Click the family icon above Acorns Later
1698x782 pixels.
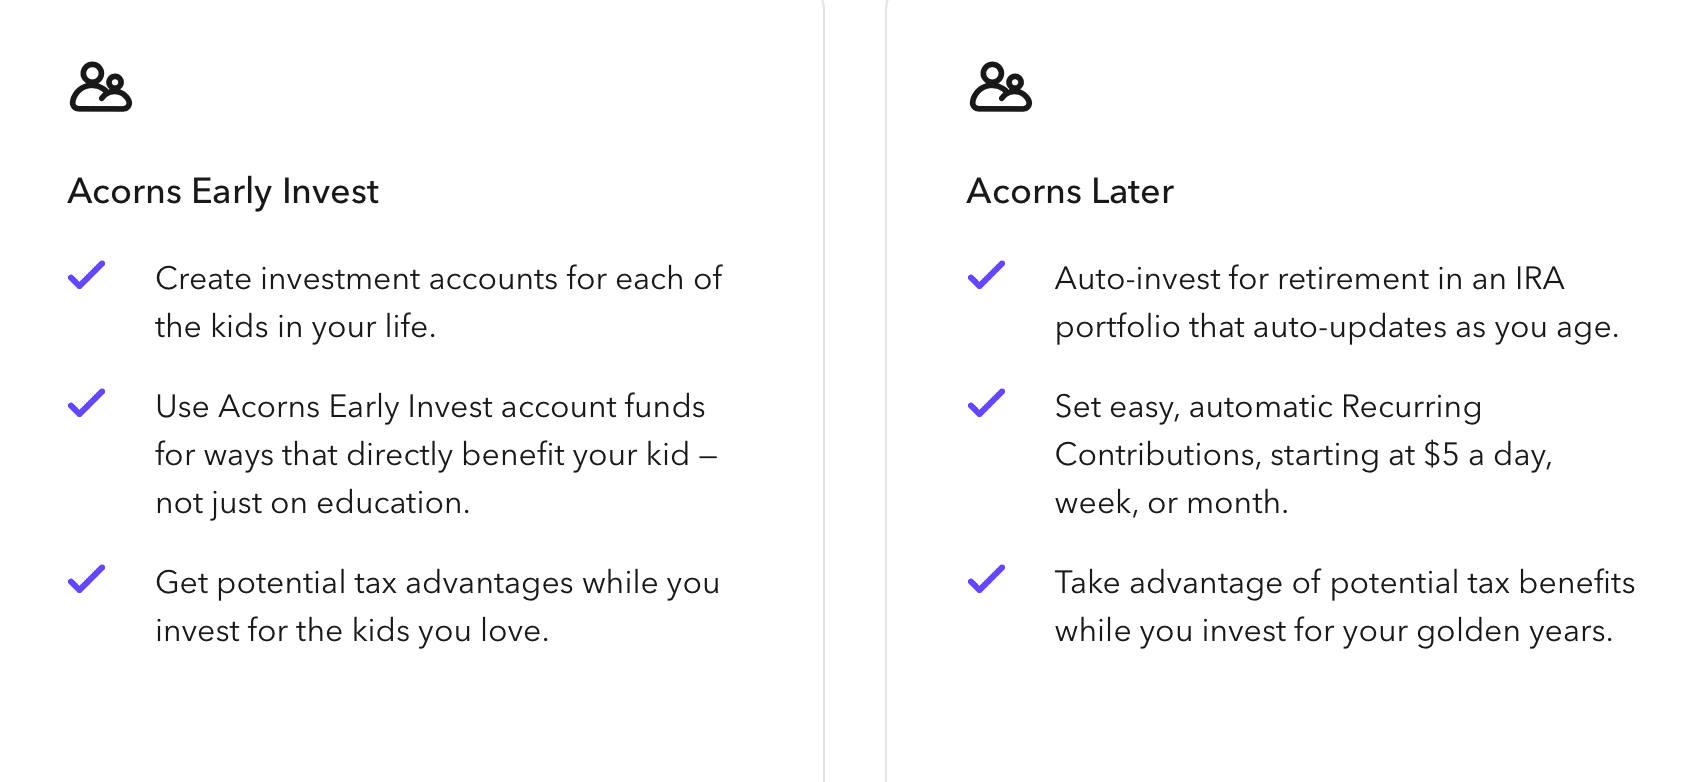(1000, 87)
